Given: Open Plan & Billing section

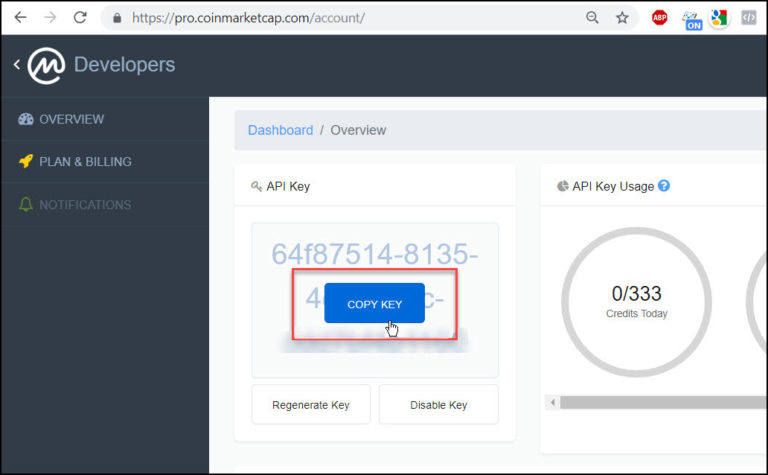Looking at the screenshot, I should click(105, 162).
